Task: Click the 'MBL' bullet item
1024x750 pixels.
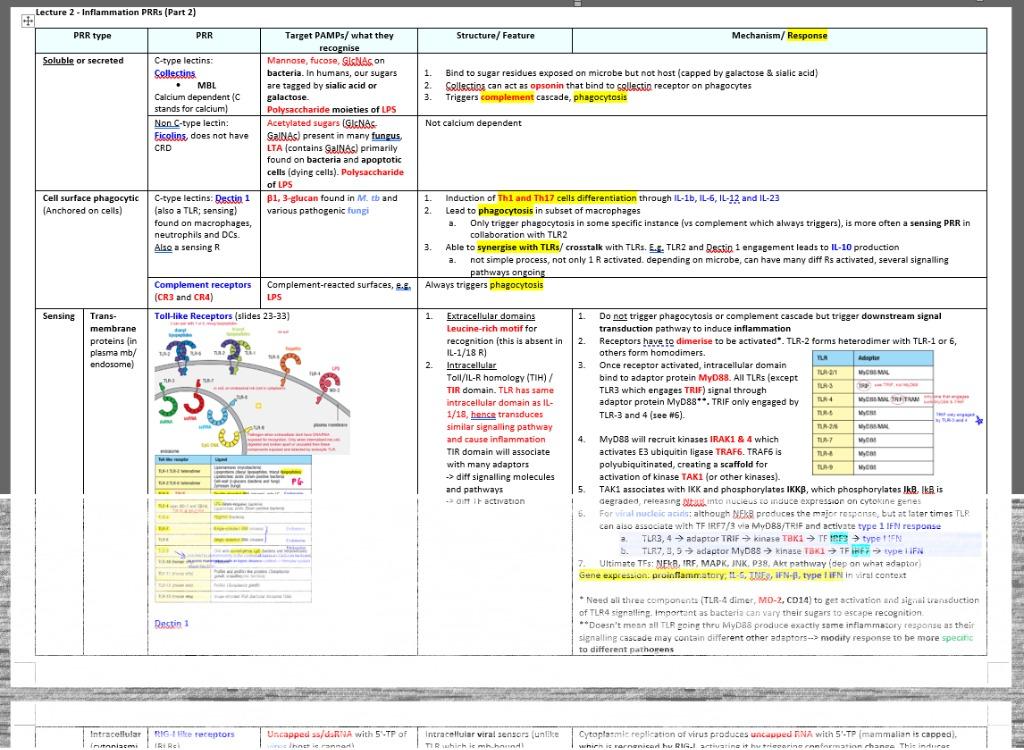Action: click(206, 86)
